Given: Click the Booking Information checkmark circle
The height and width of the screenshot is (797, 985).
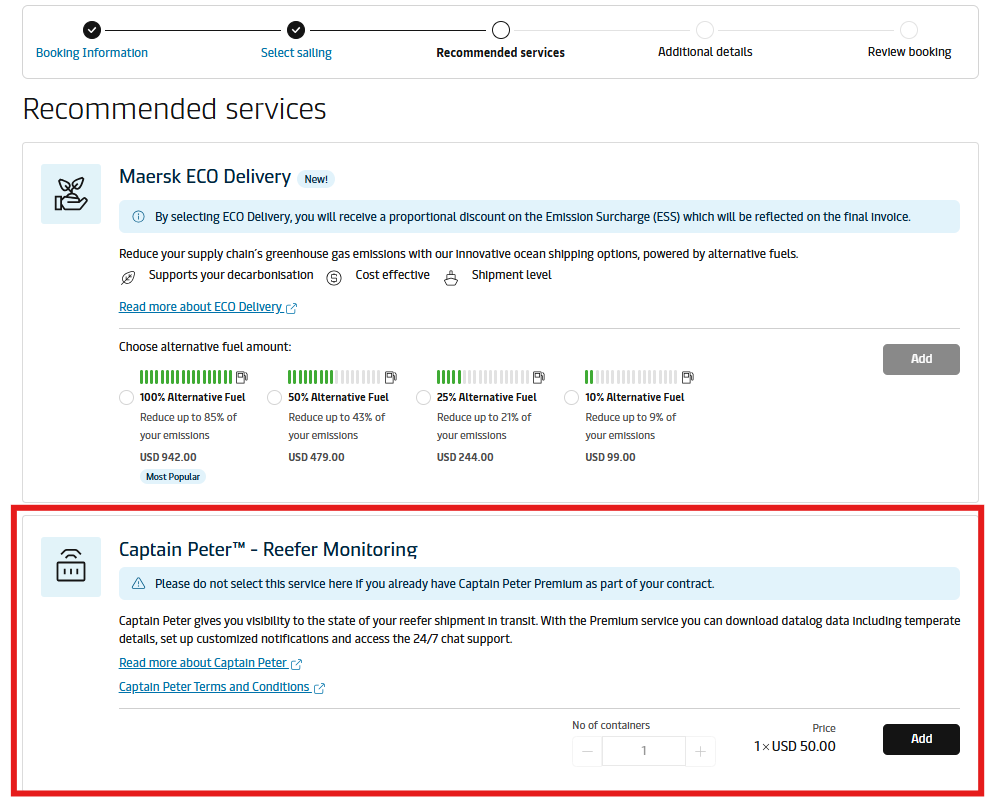Looking at the screenshot, I should (x=92, y=30).
